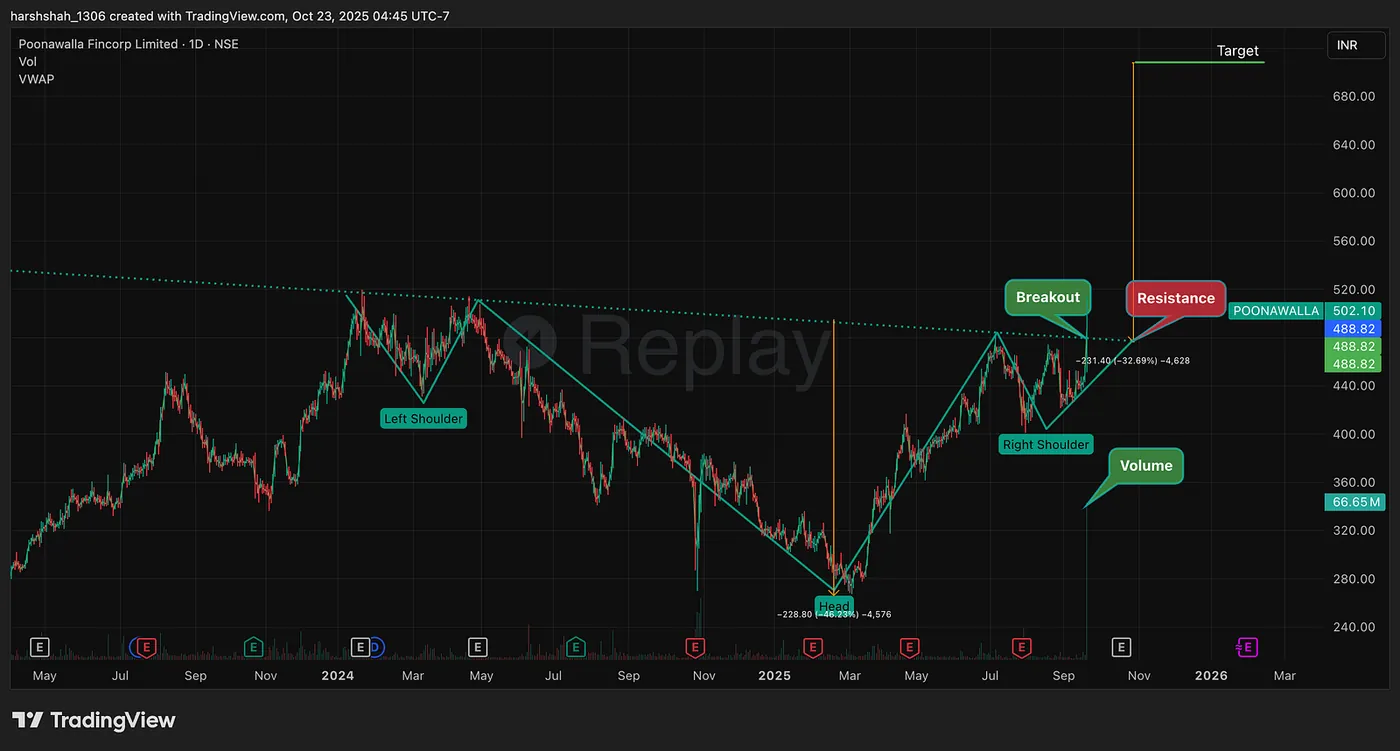The image size is (1400, 751).
Task: Click the red E marker below Right Shoulder label
Action: pos(1021,647)
